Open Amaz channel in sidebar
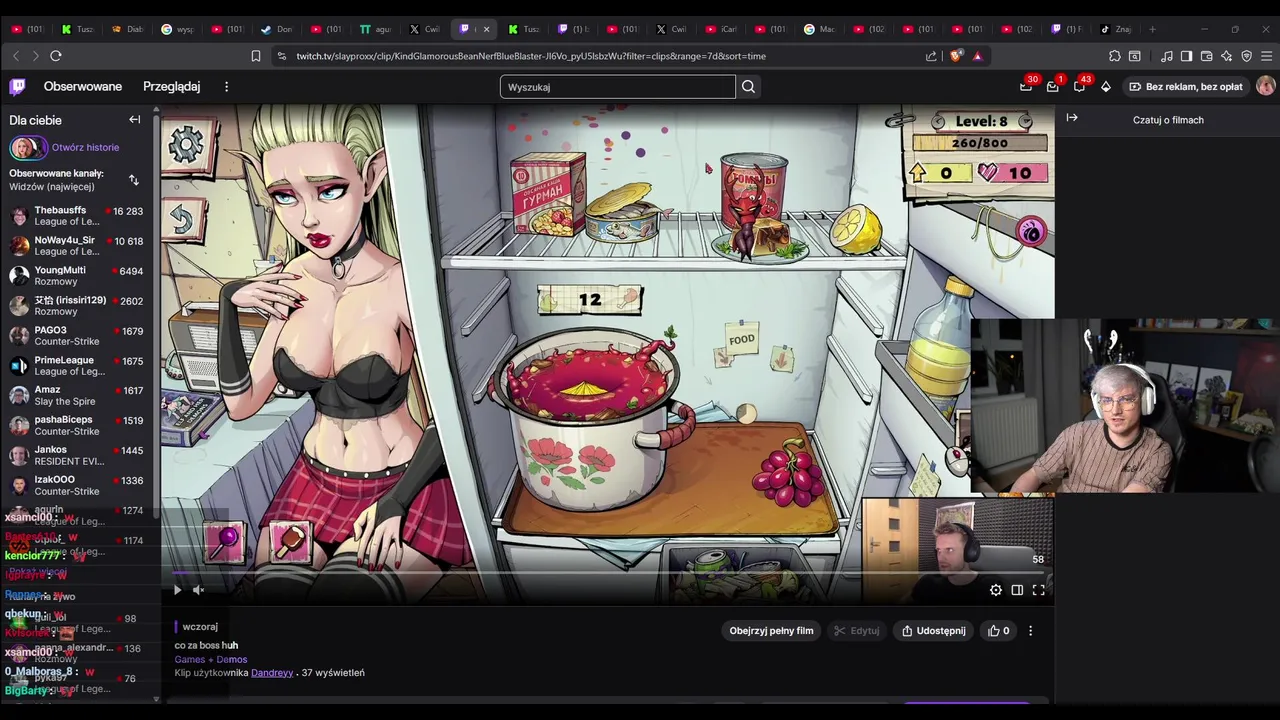Viewport: 1280px width, 720px height. pos(78,396)
